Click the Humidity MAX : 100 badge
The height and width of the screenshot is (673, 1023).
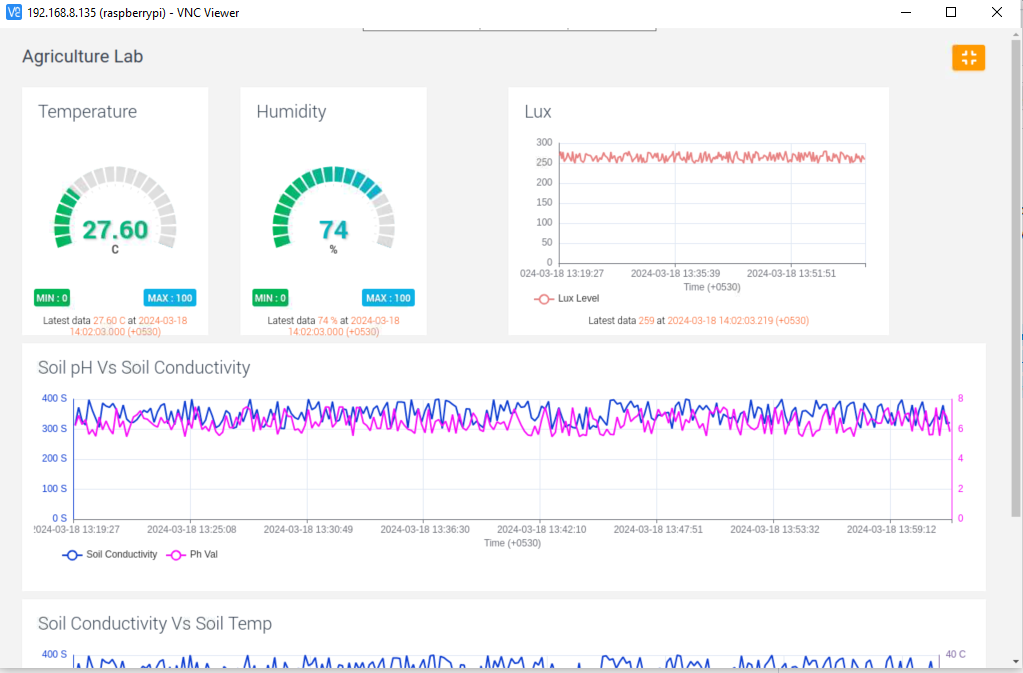click(388, 298)
